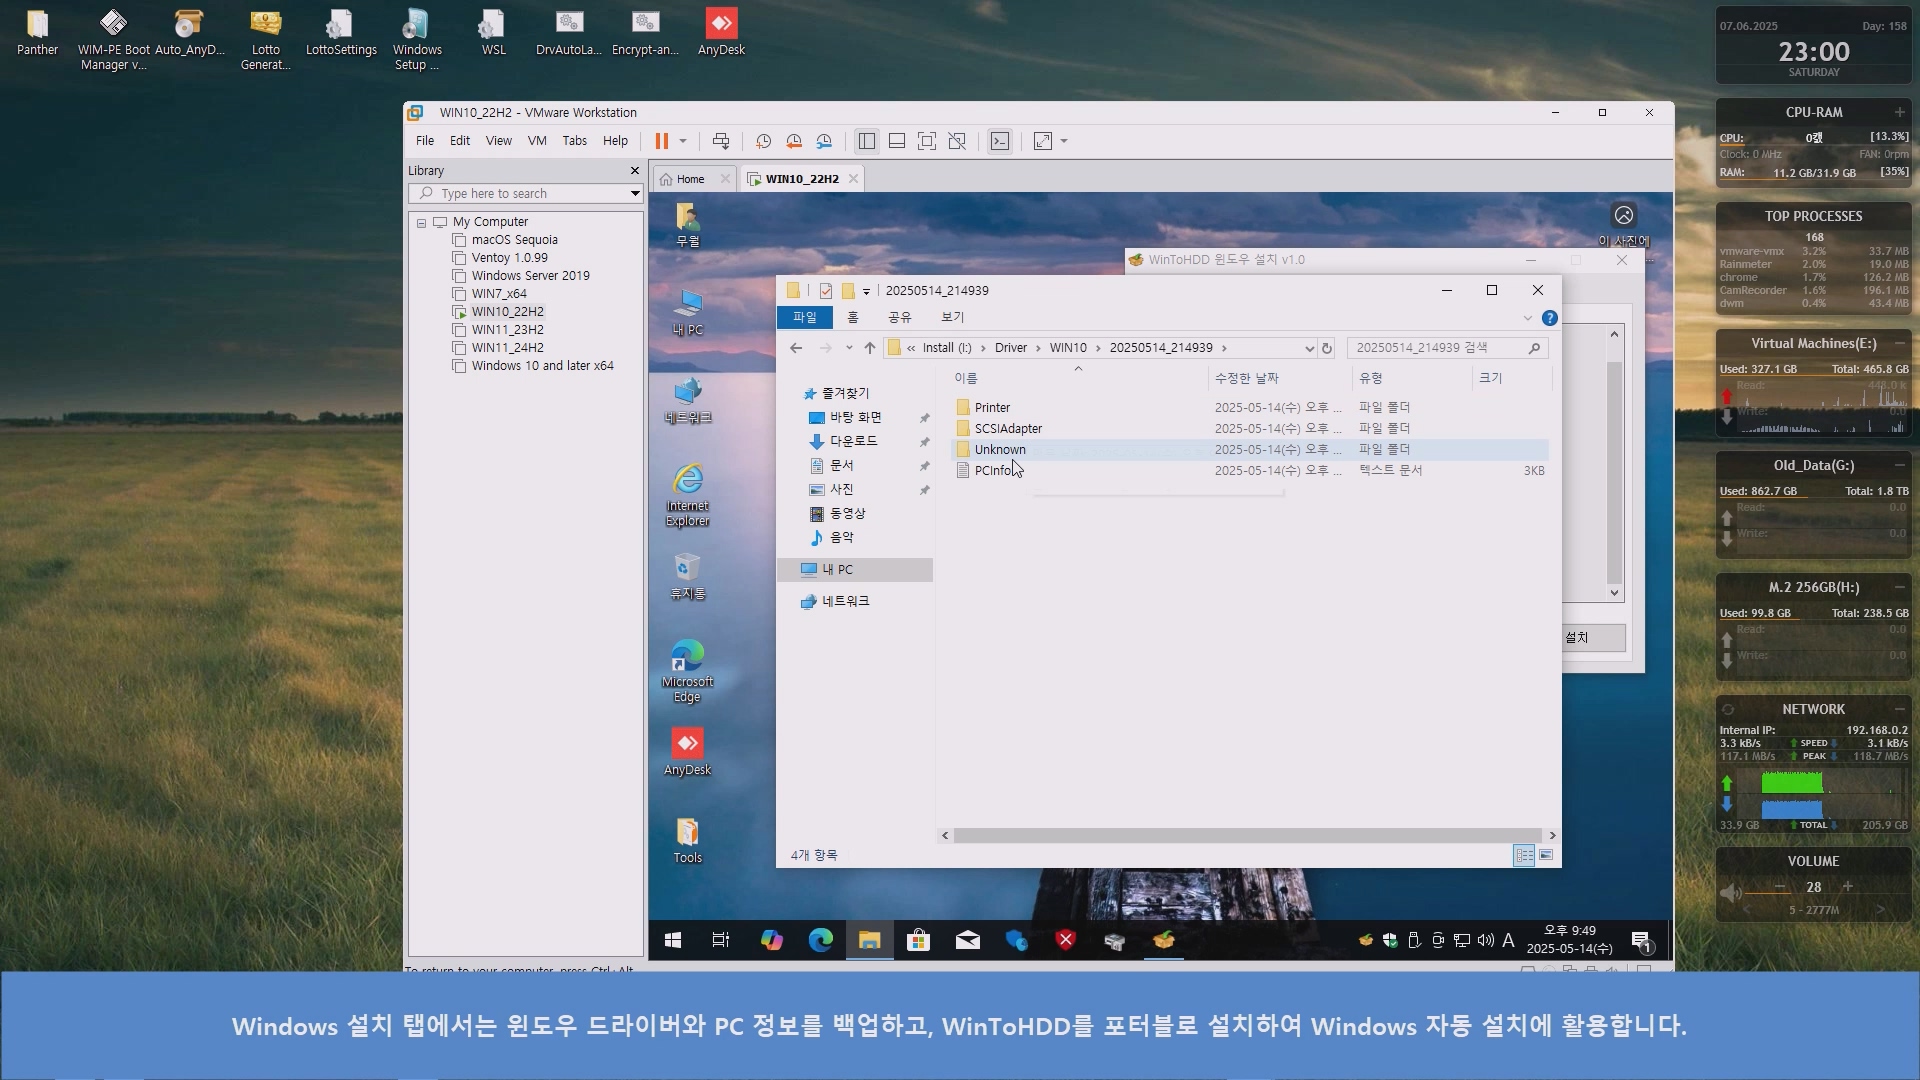Click the 설치 button in WinToHDD
Screen dimensions: 1920x1080
(x=1594, y=638)
